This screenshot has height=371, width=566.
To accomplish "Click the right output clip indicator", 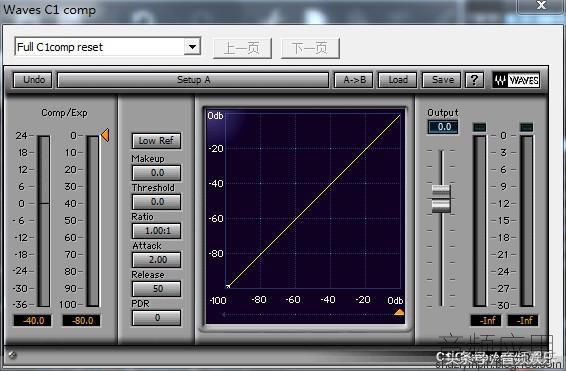I will (x=526, y=127).
